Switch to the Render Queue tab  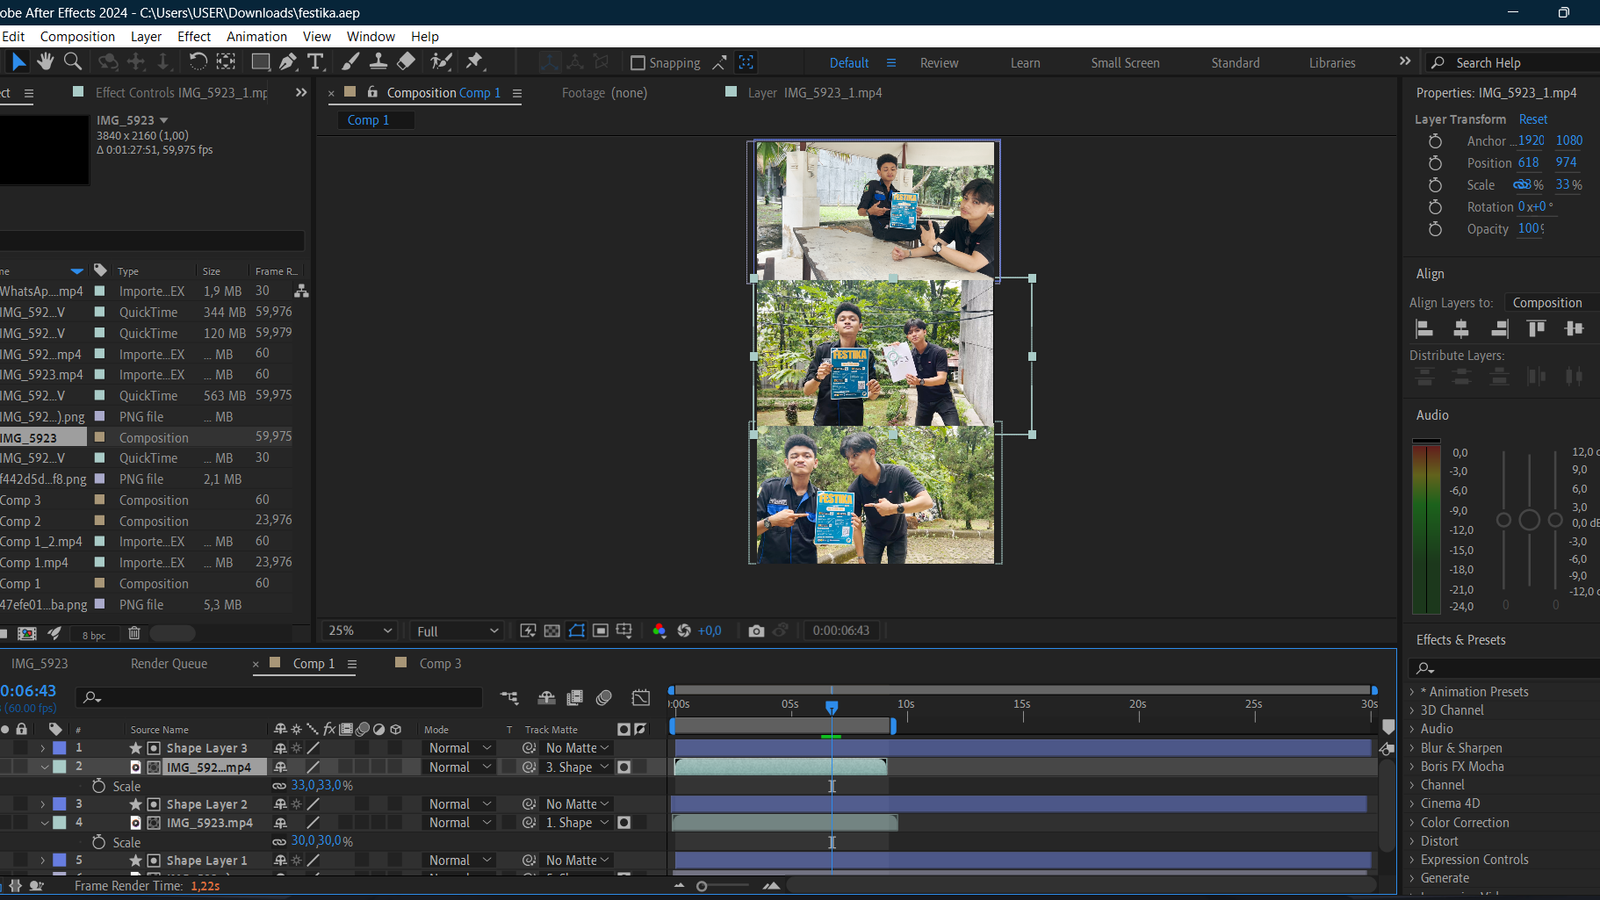(169, 663)
